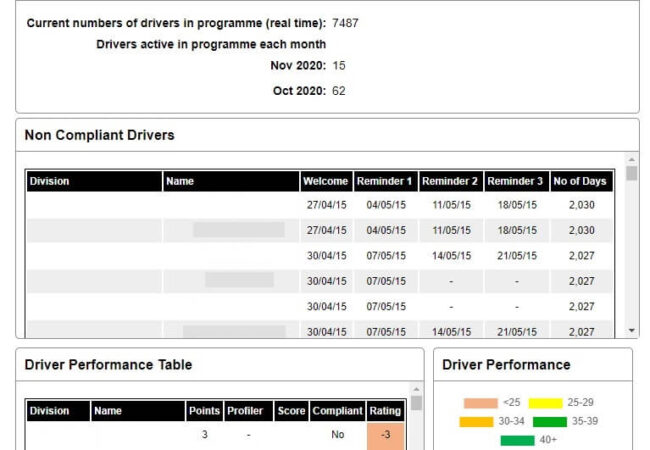This screenshot has width=650, height=450.
Task: Click the blurred name in the second row
Action: coord(239,230)
